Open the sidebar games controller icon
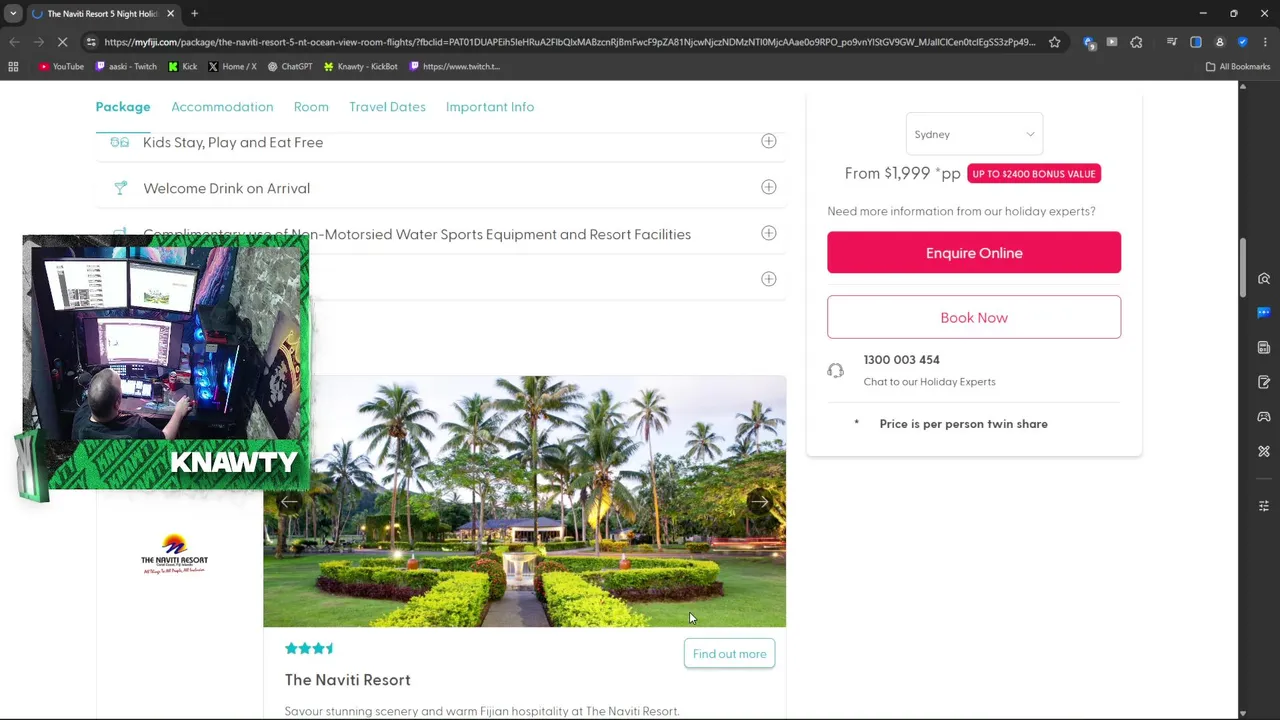1280x720 pixels. pyautogui.click(x=1264, y=416)
